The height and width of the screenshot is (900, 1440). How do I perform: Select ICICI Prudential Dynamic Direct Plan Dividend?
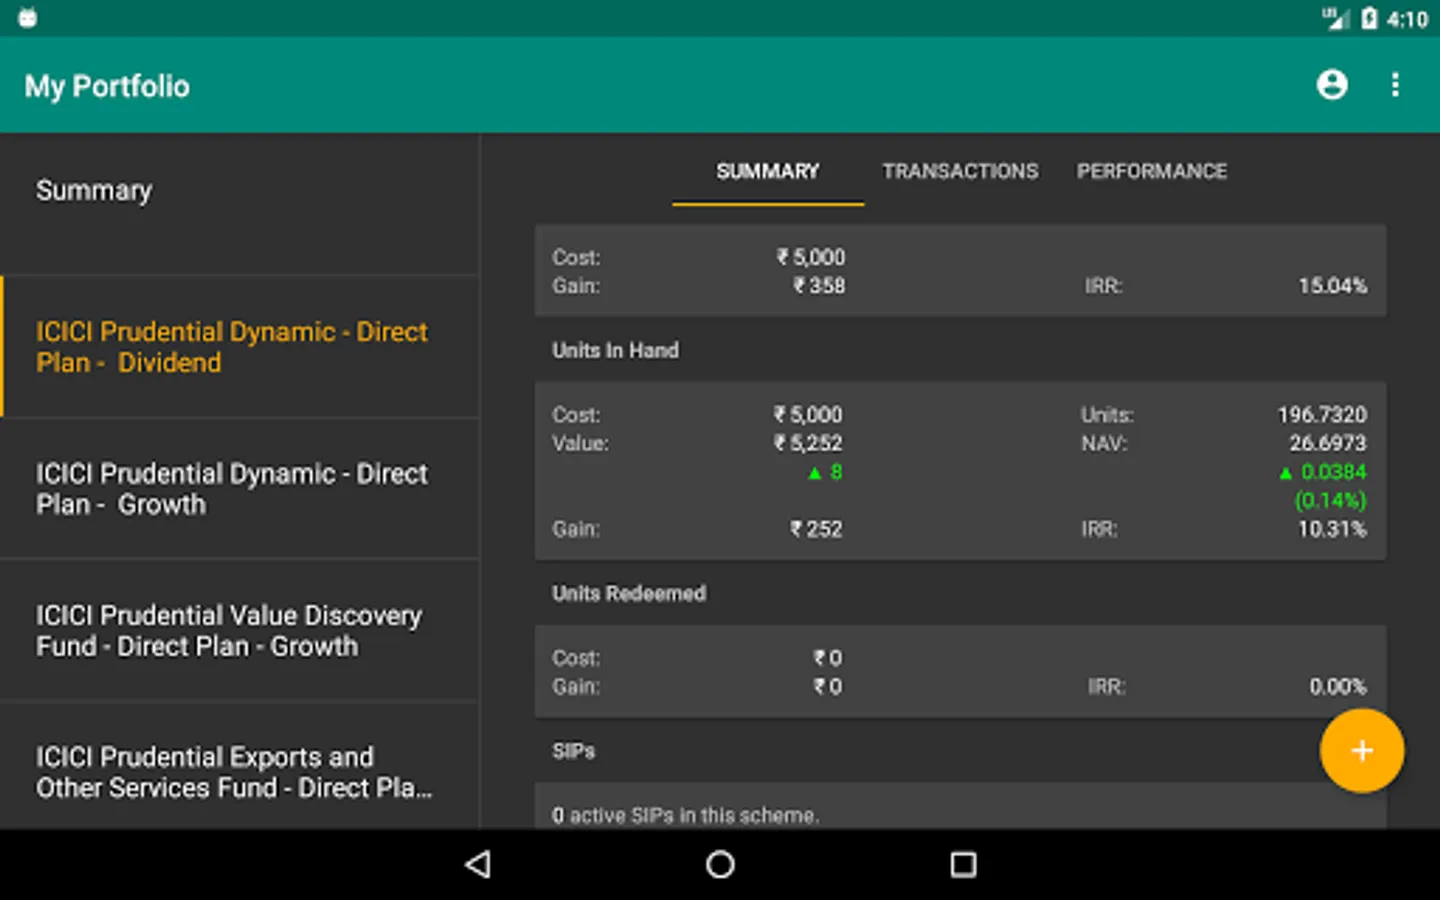click(x=240, y=346)
